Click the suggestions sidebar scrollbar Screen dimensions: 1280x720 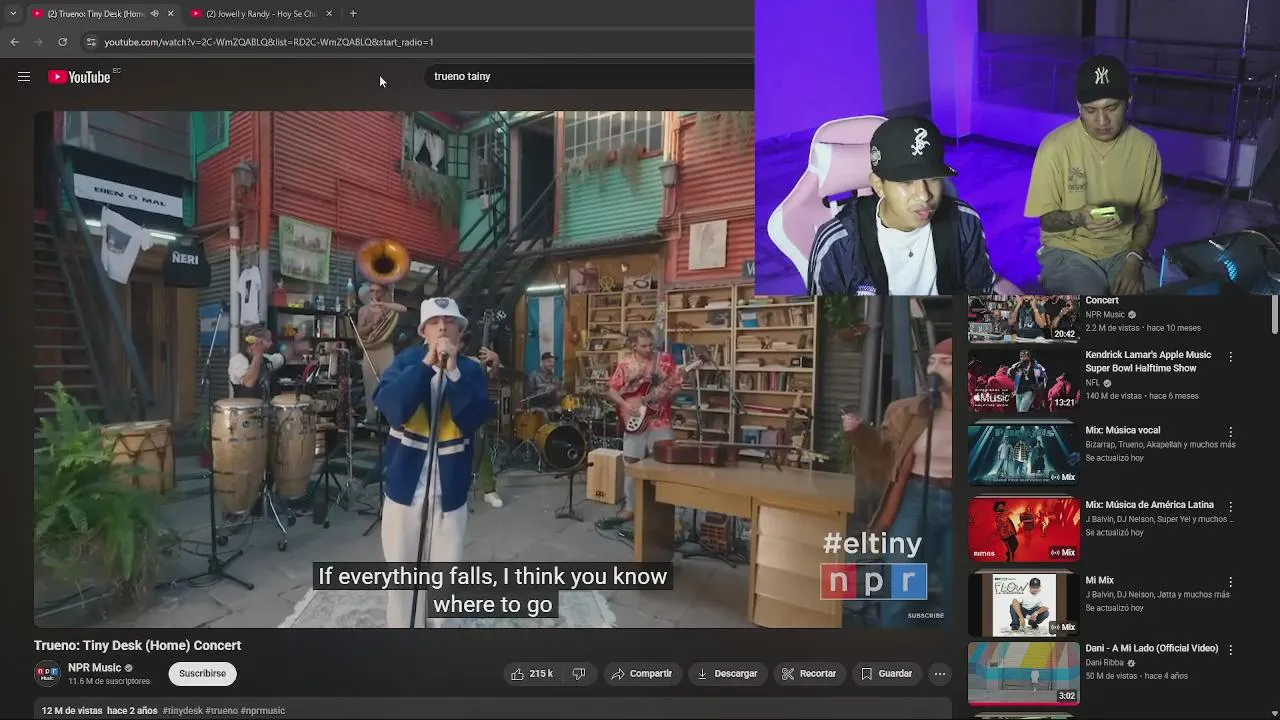(1274, 315)
